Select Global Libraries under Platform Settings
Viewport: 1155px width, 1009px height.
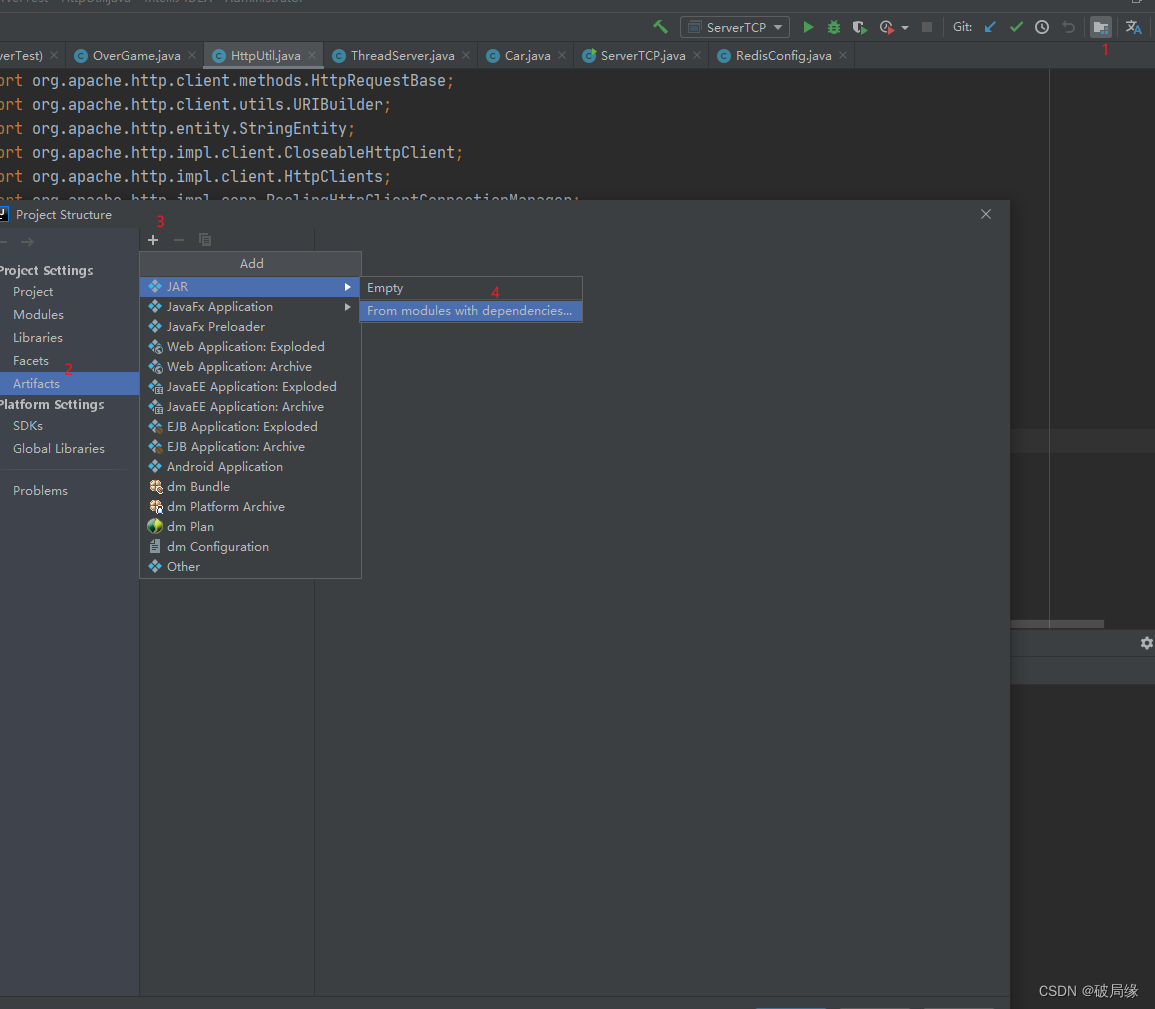pos(58,449)
